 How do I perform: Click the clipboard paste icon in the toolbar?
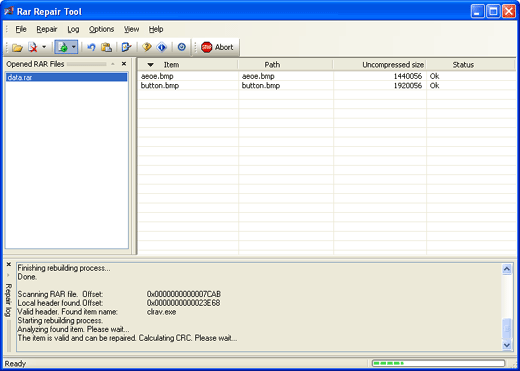click(x=106, y=47)
